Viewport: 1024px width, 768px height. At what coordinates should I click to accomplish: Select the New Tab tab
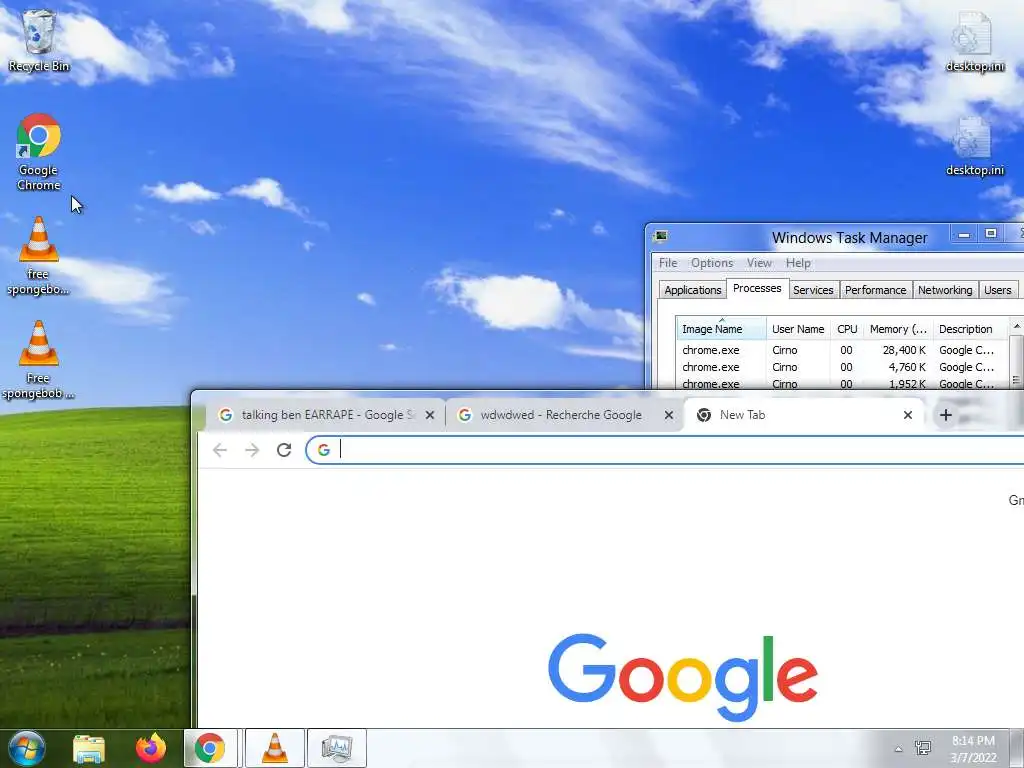pos(804,415)
